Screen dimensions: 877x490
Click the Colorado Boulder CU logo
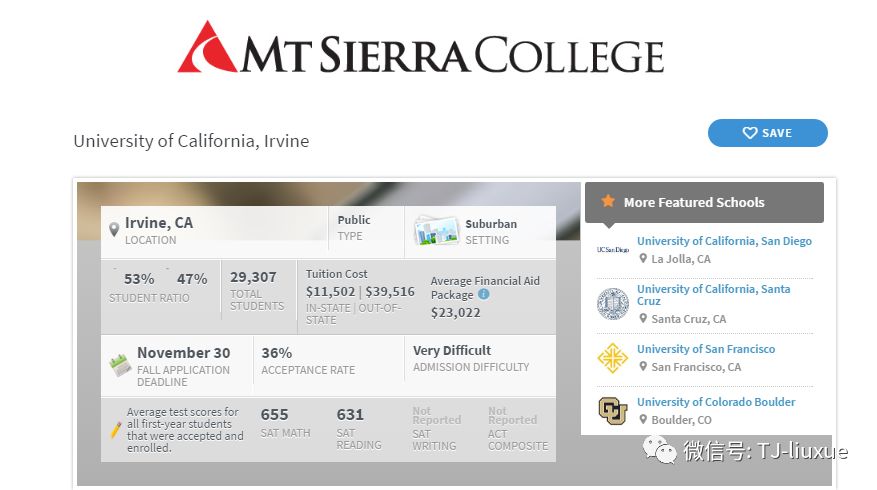pos(612,411)
